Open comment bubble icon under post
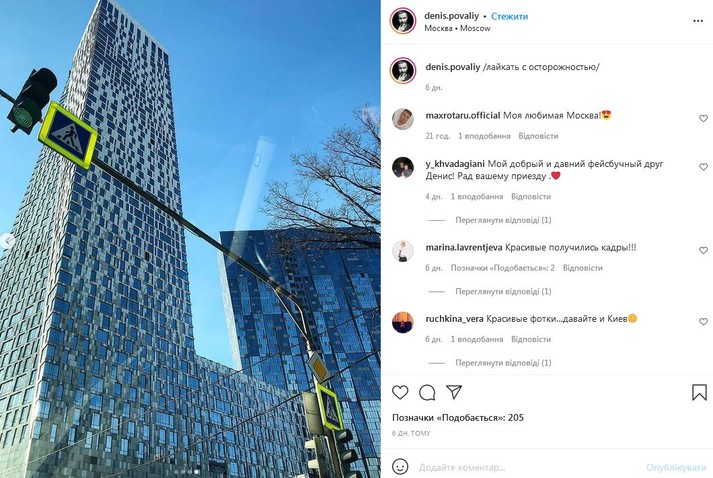Screen dimensions: 713x478 [427, 392]
